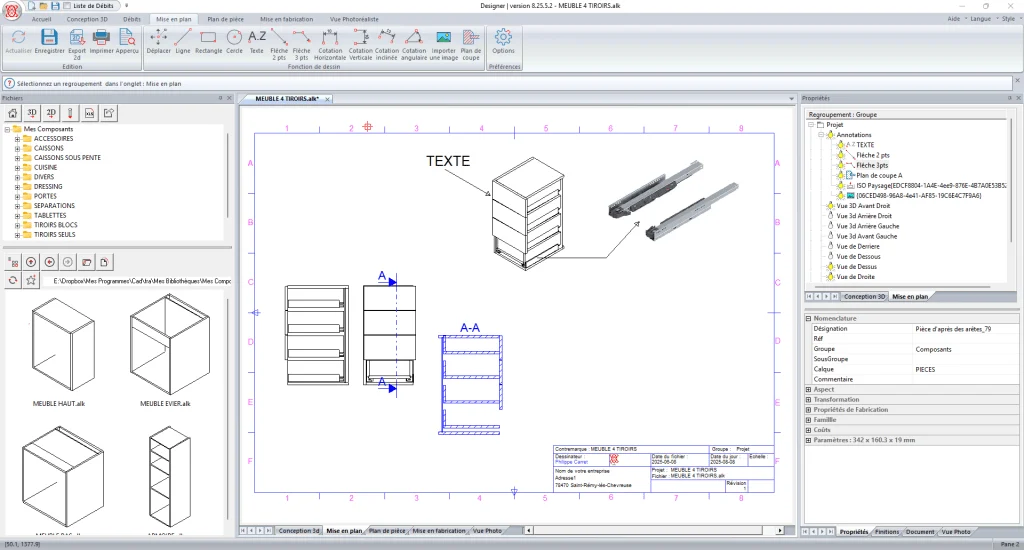Select the Flèche 2 pts tool

click(x=279, y=44)
